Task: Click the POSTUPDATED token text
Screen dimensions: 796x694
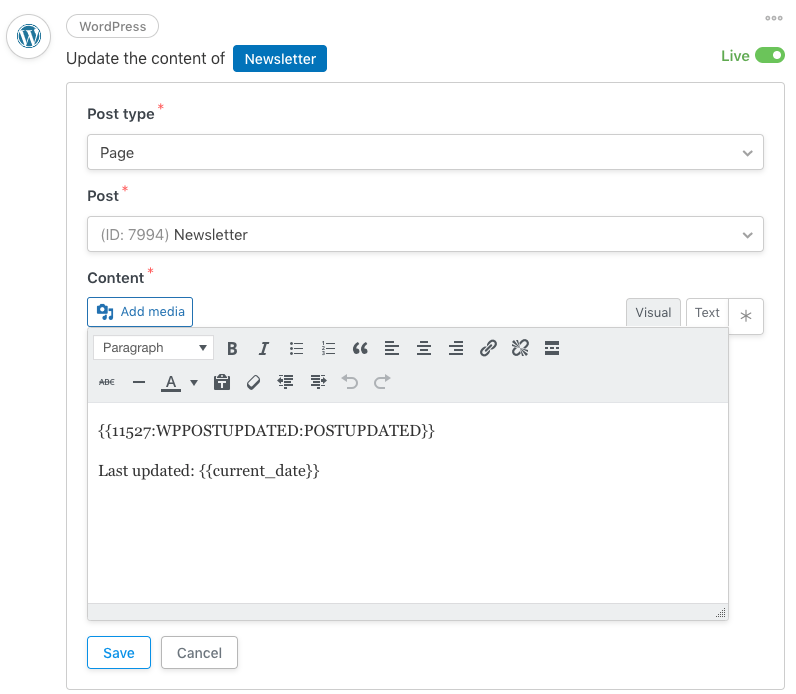Action: click(267, 431)
